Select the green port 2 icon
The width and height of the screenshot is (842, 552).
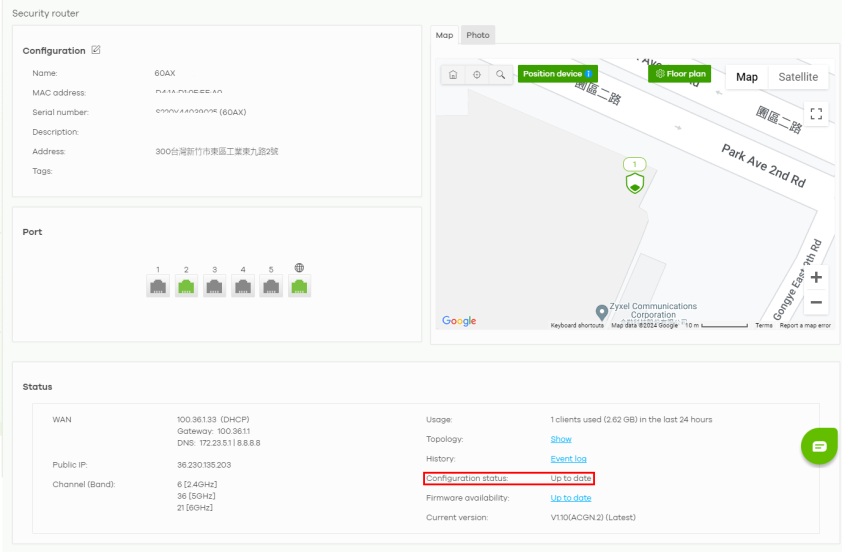pos(186,287)
